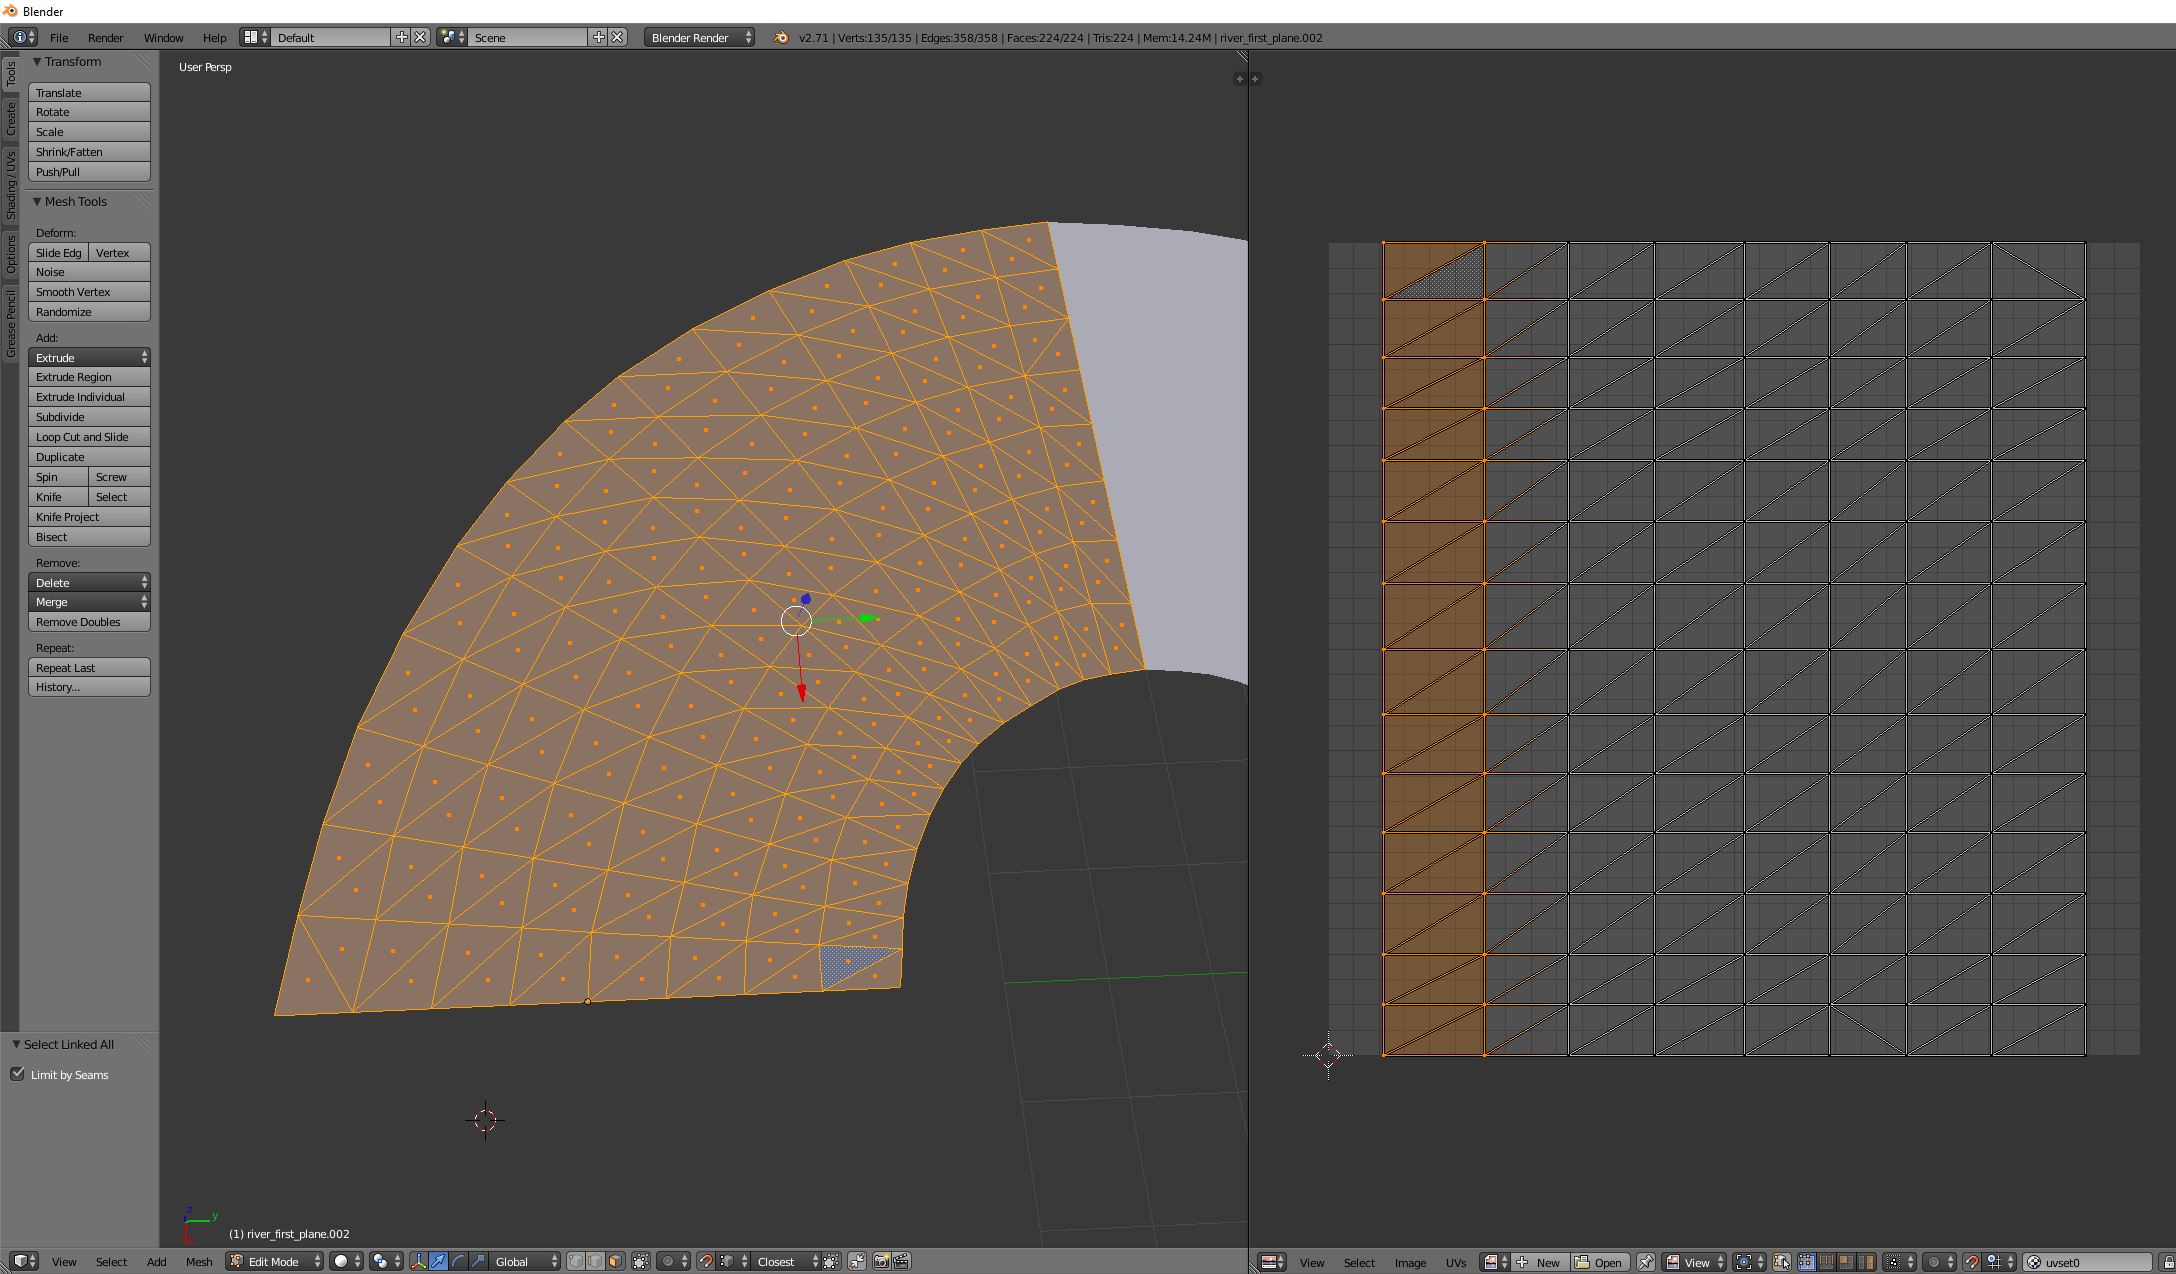Toggle proportional editing in 3D view
This screenshot has width=2176, height=1274.
click(675, 1261)
